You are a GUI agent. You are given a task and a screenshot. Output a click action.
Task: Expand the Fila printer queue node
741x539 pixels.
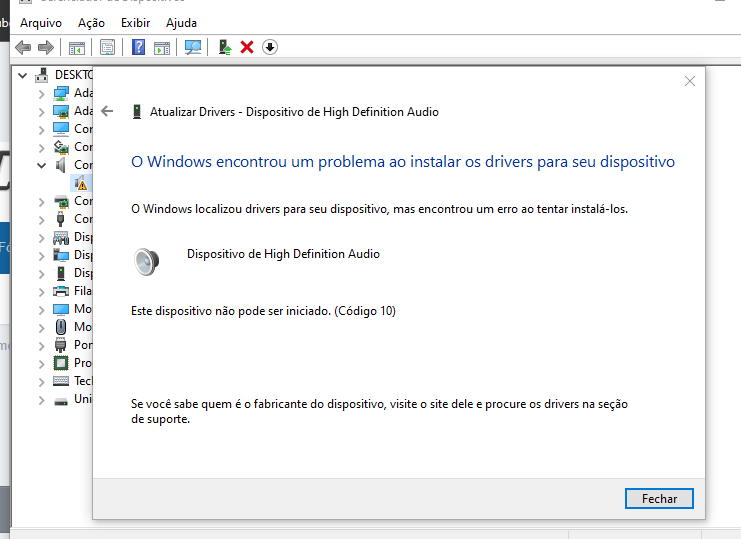tap(42, 291)
